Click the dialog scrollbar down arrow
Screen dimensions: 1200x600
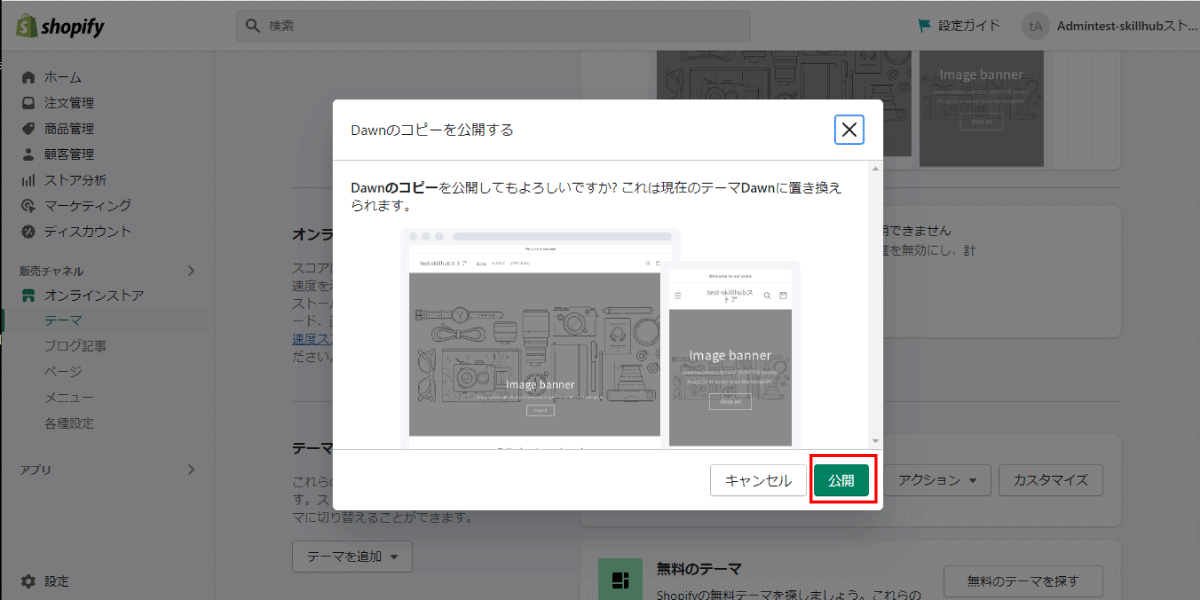tap(876, 441)
